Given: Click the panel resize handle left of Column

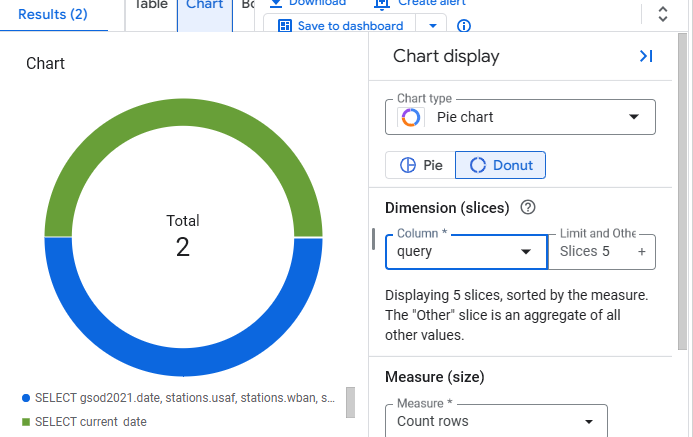Looking at the screenshot, I should point(373,239).
